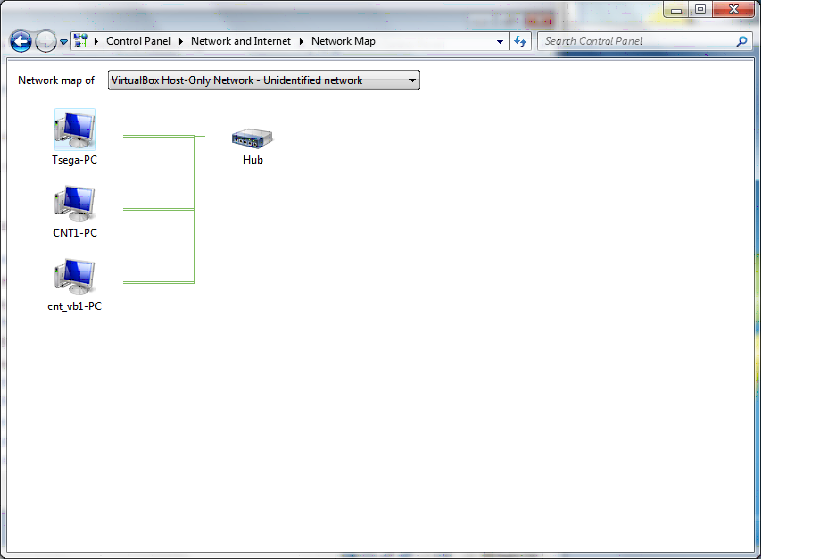Go back with the blue arrow

pyautogui.click(x=21, y=41)
